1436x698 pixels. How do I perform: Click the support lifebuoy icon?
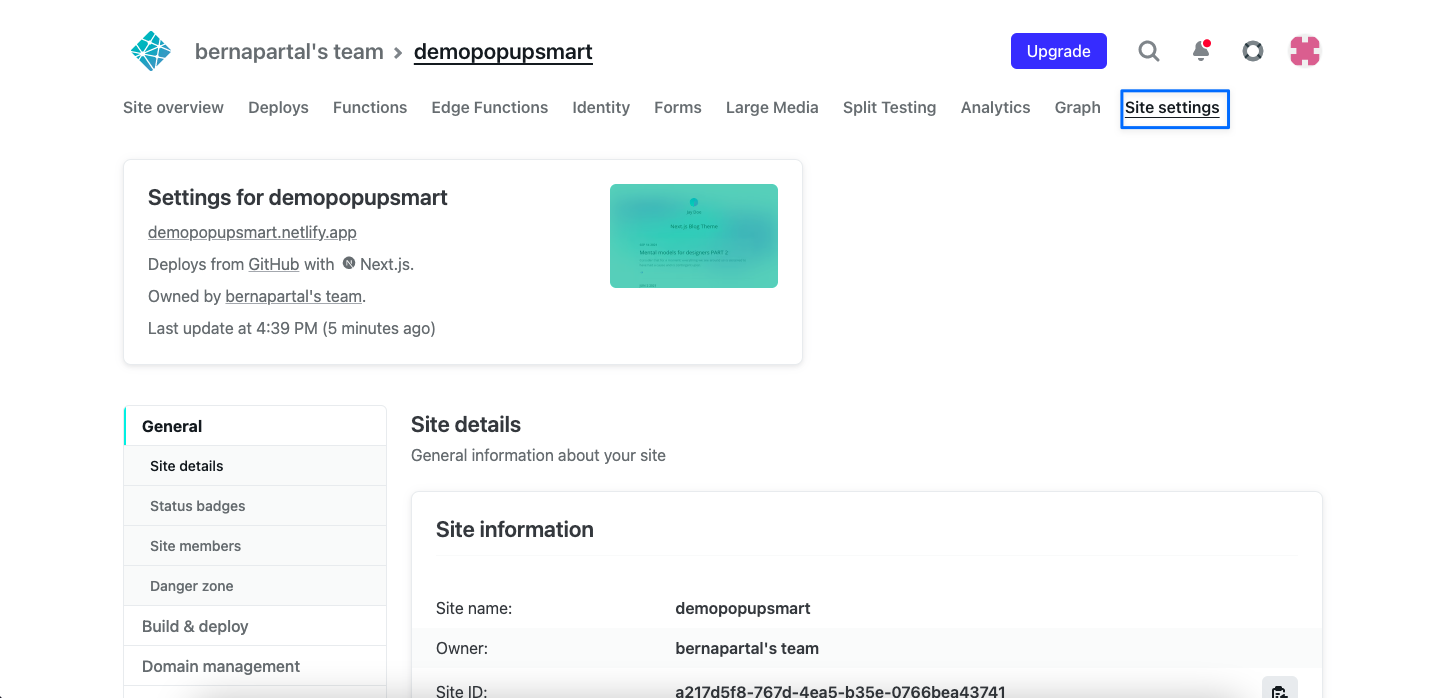coord(1253,51)
